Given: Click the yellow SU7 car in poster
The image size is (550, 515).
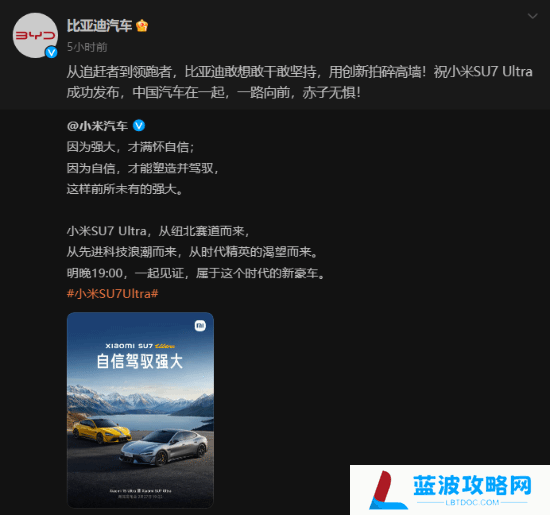Looking at the screenshot, I should (102, 430).
